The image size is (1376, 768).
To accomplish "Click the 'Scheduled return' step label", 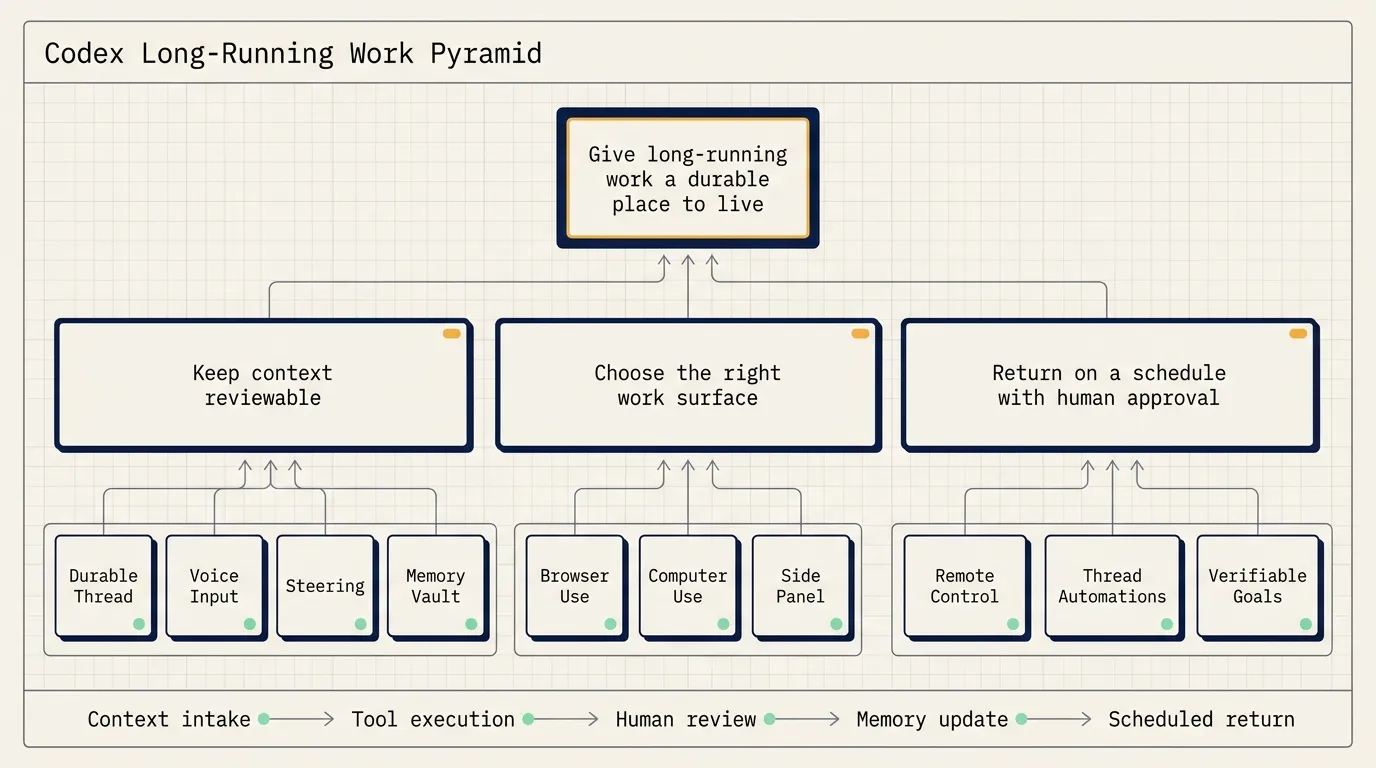I will (x=1201, y=719).
